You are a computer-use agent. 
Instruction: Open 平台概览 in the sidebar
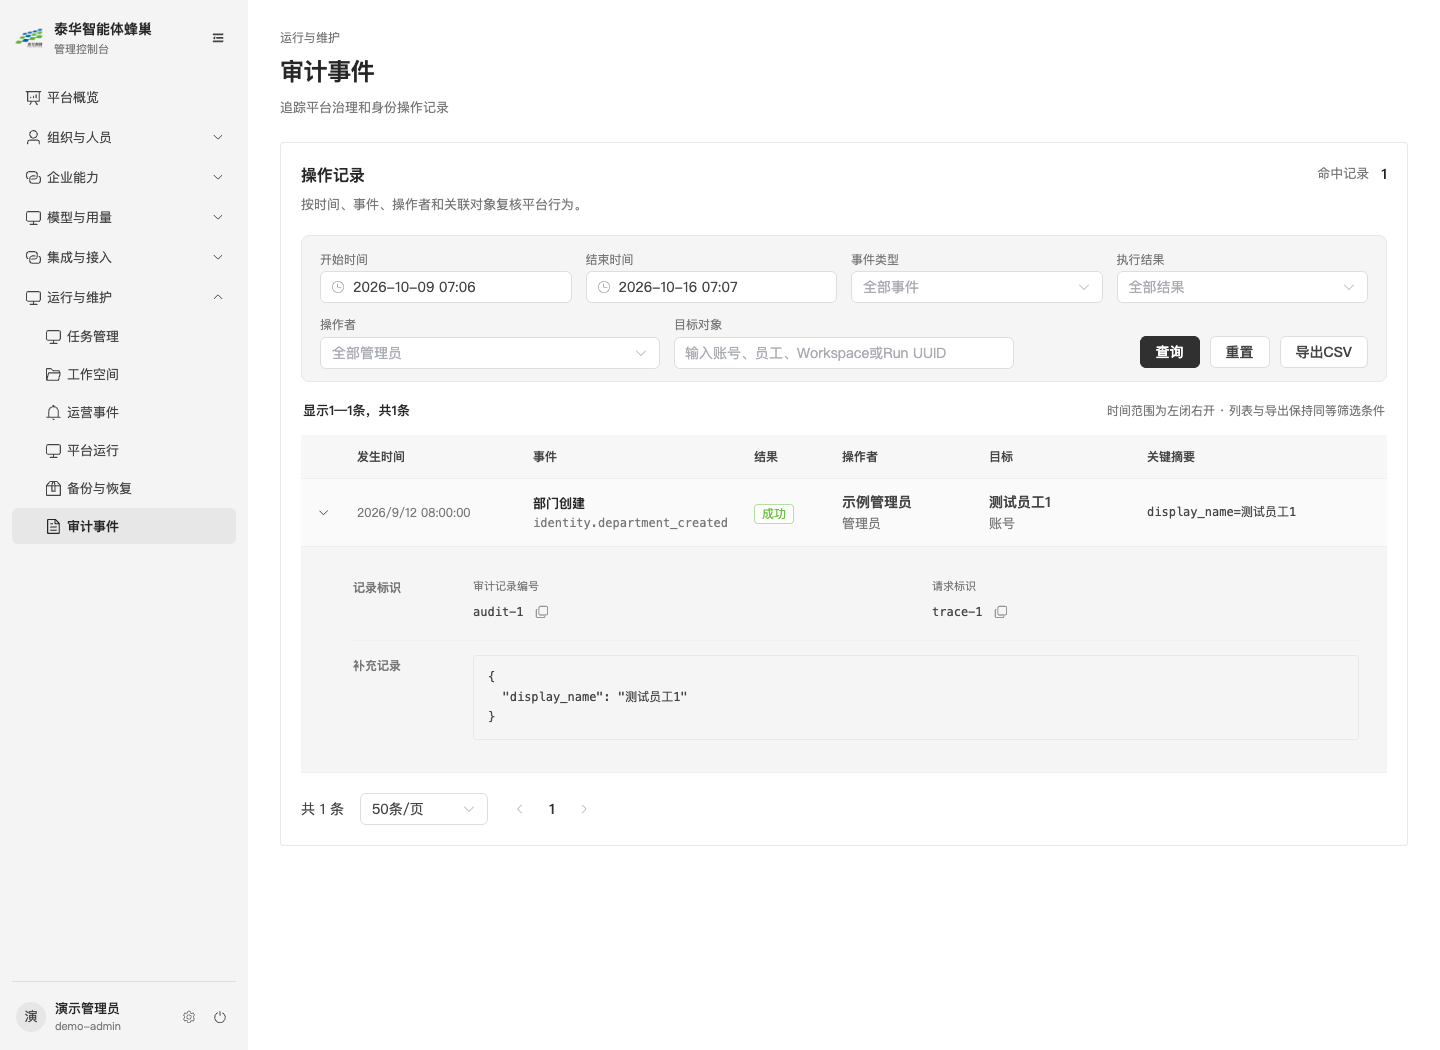(124, 97)
